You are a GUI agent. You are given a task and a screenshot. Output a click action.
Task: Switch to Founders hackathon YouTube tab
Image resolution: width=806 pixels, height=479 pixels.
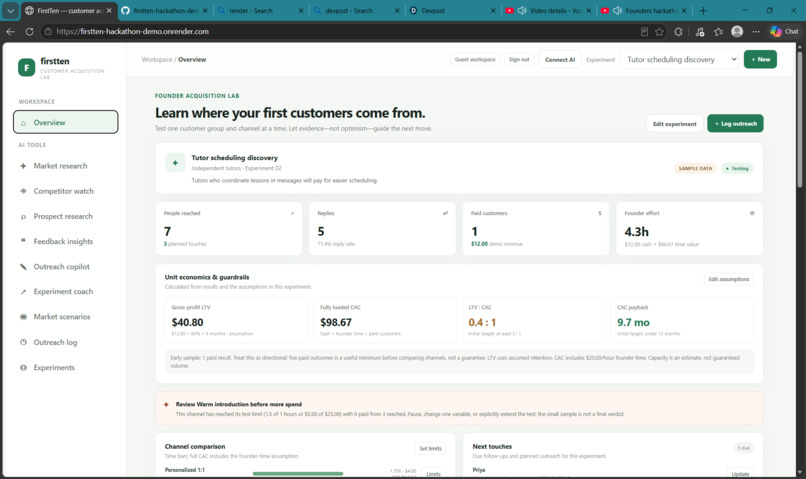click(644, 10)
